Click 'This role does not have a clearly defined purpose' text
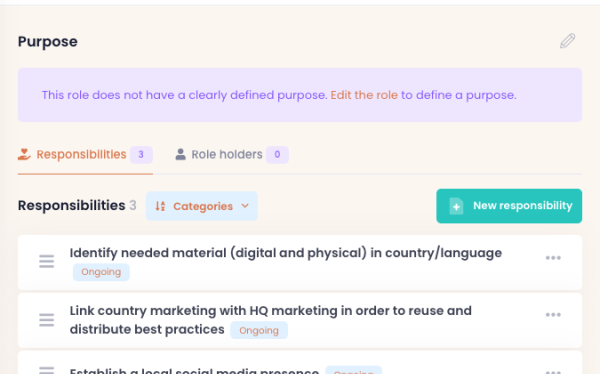 [184, 95]
